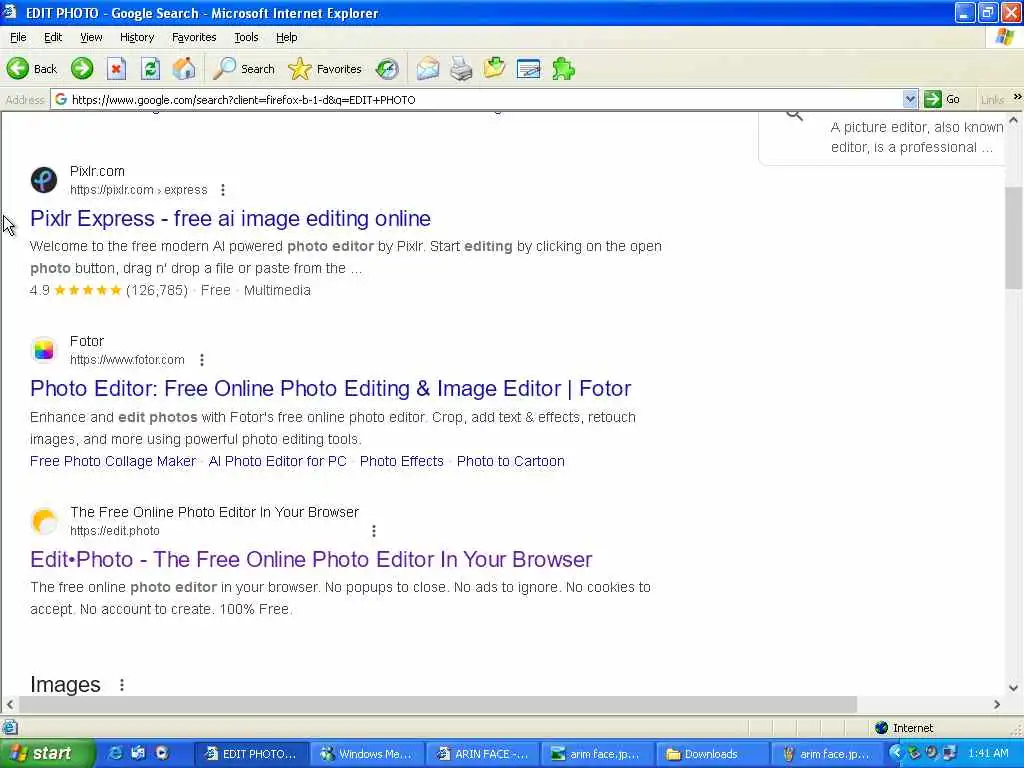Click the Mail envelope toolbar icon
The image size is (1024, 768).
coord(428,69)
